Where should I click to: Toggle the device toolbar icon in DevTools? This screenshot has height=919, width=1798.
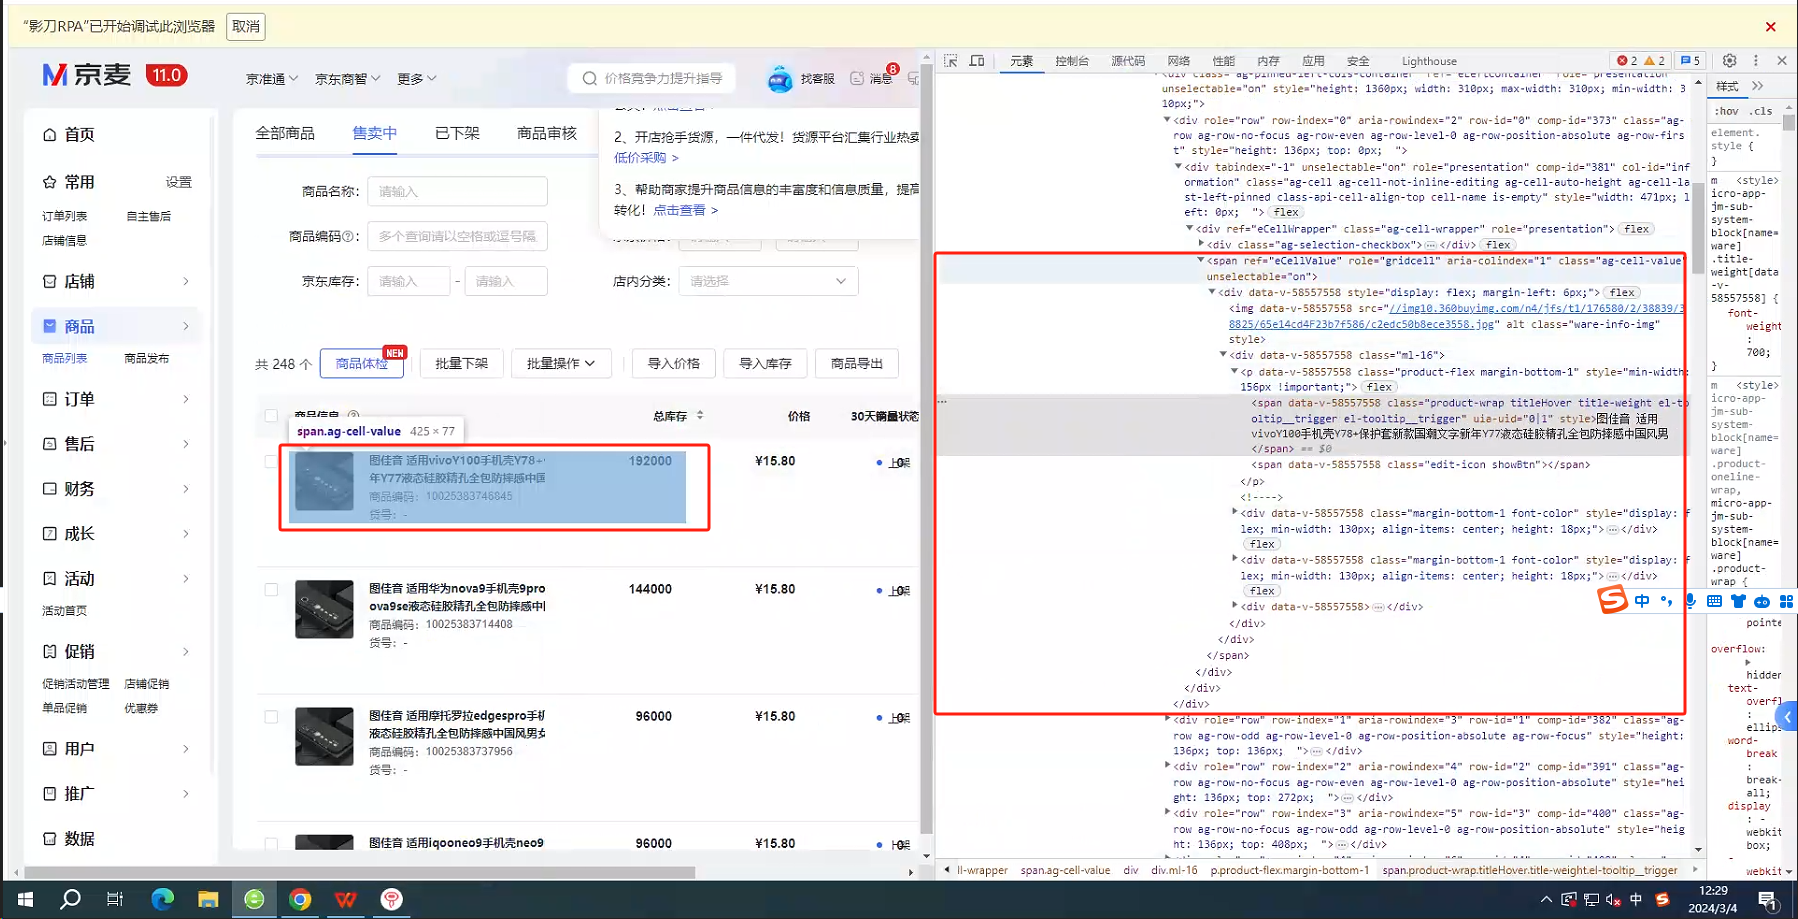[977, 61]
